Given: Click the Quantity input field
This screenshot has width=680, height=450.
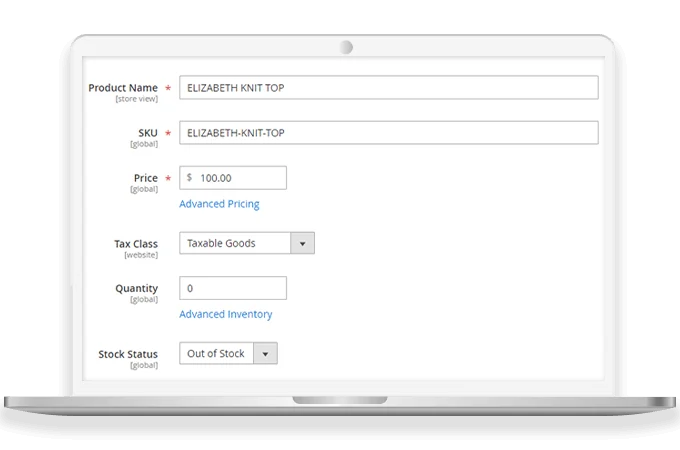Looking at the screenshot, I should point(232,288).
